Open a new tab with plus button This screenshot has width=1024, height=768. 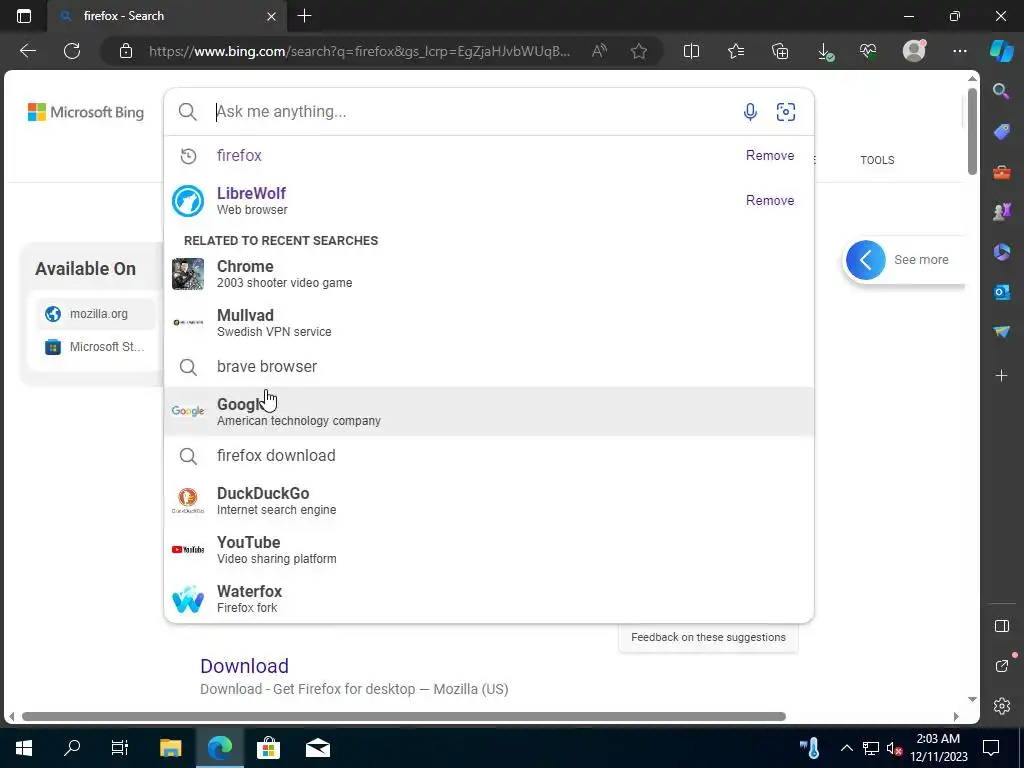click(x=304, y=16)
